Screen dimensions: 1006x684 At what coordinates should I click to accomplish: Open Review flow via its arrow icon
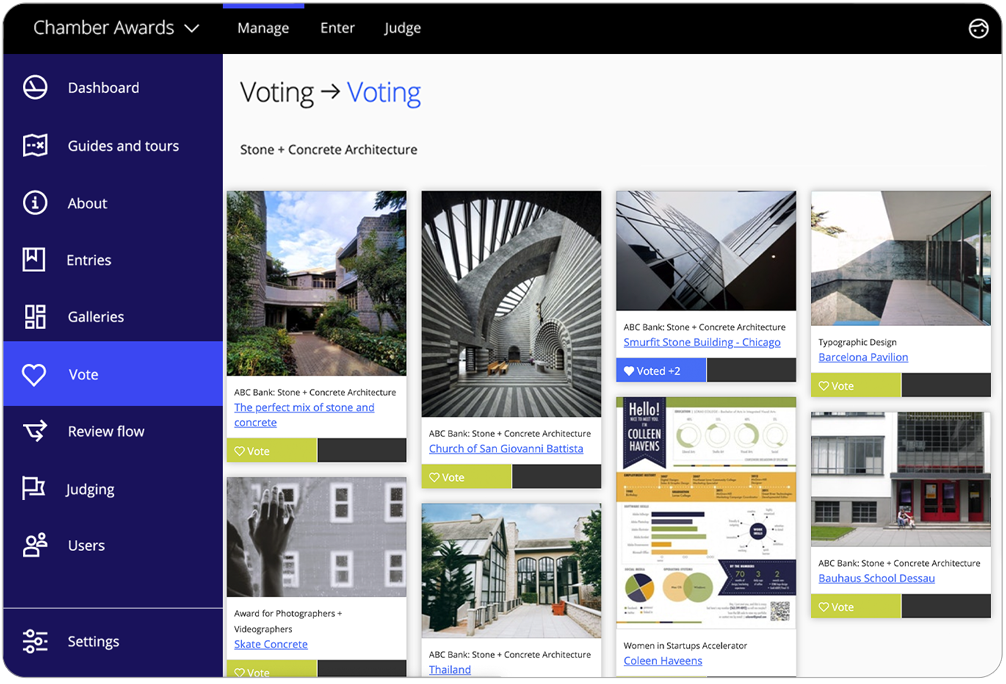[34, 430]
